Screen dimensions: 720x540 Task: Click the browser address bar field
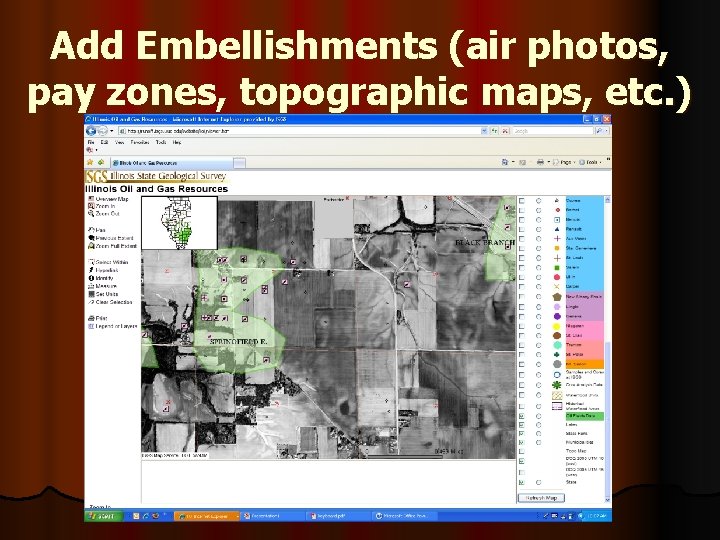(300, 131)
